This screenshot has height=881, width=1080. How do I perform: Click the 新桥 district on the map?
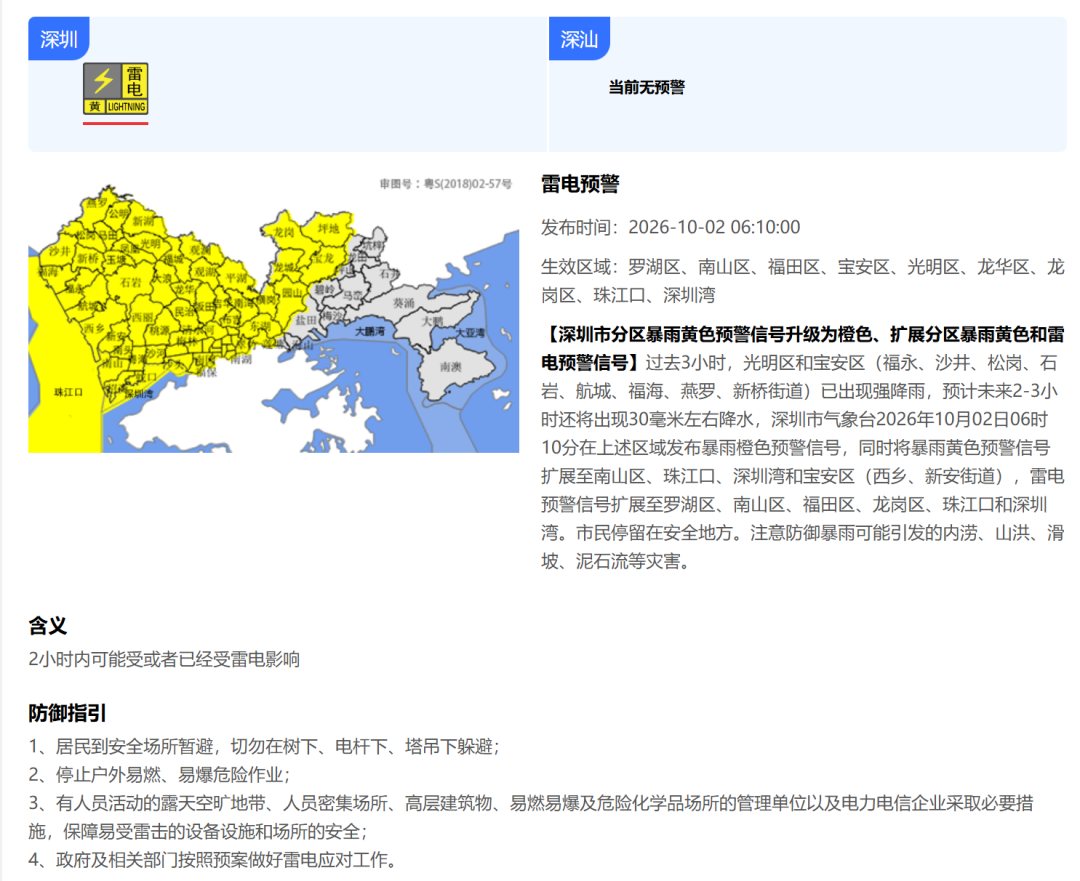pos(87,258)
